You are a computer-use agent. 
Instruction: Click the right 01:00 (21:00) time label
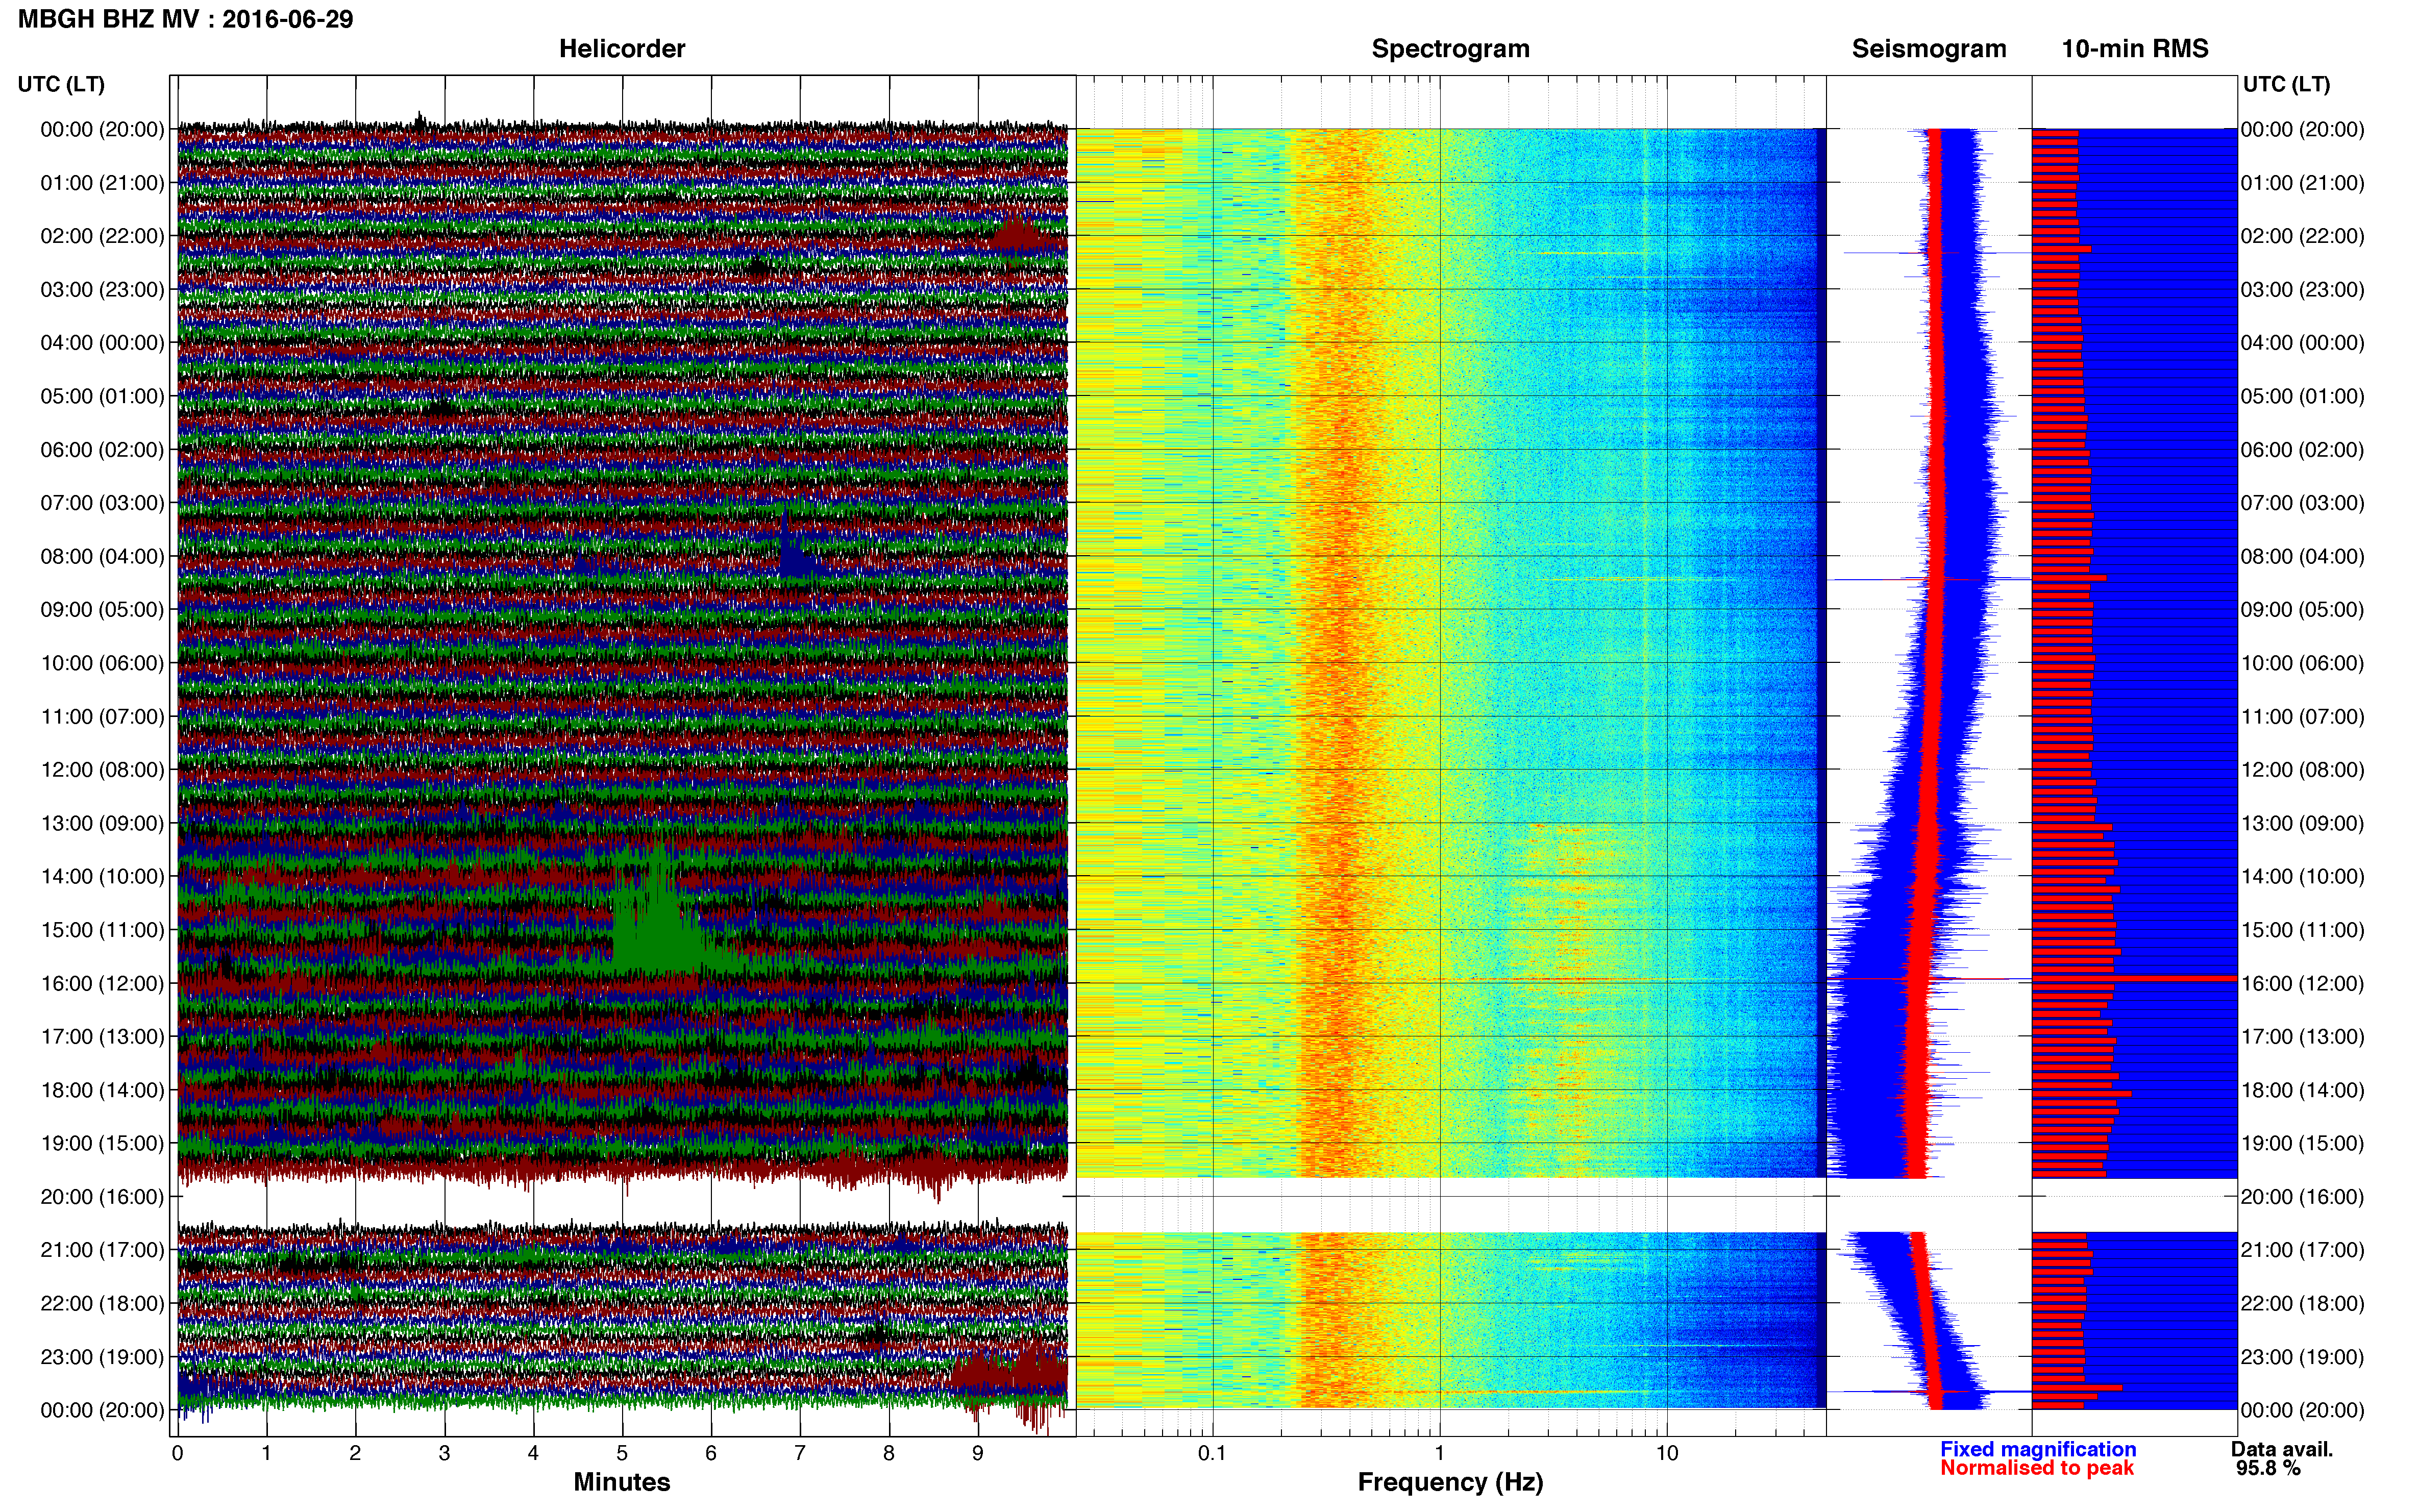[x=2303, y=183]
